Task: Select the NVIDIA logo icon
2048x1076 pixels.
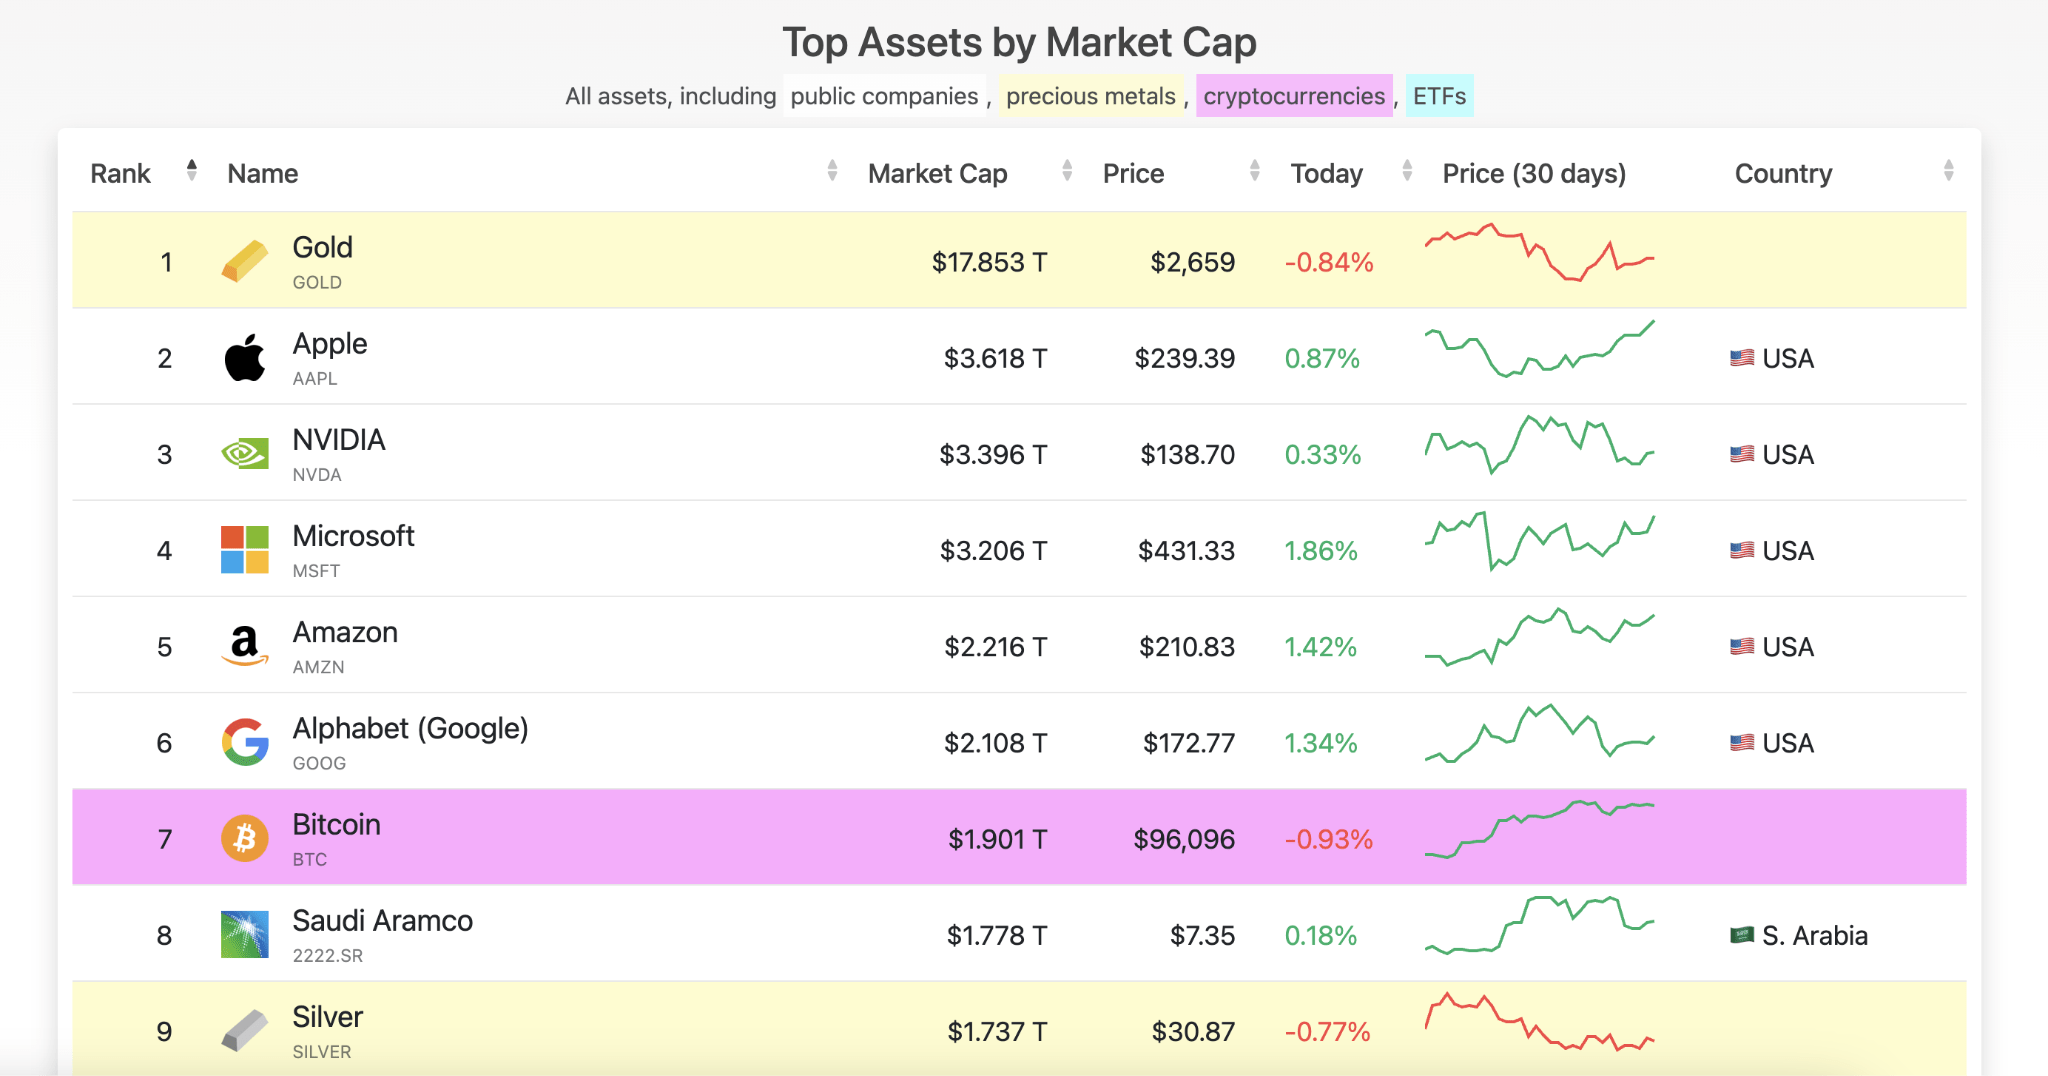Action: pyautogui.click(x=244, y=453)
